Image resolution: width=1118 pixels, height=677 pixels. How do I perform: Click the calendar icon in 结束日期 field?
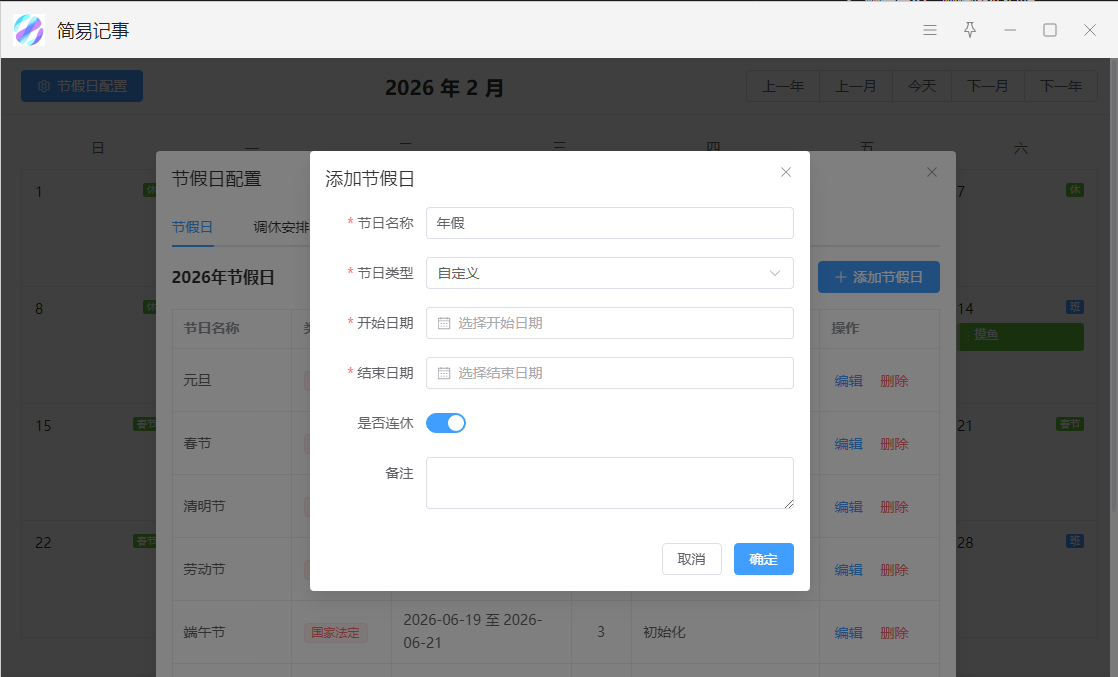[x=444, y=373]
